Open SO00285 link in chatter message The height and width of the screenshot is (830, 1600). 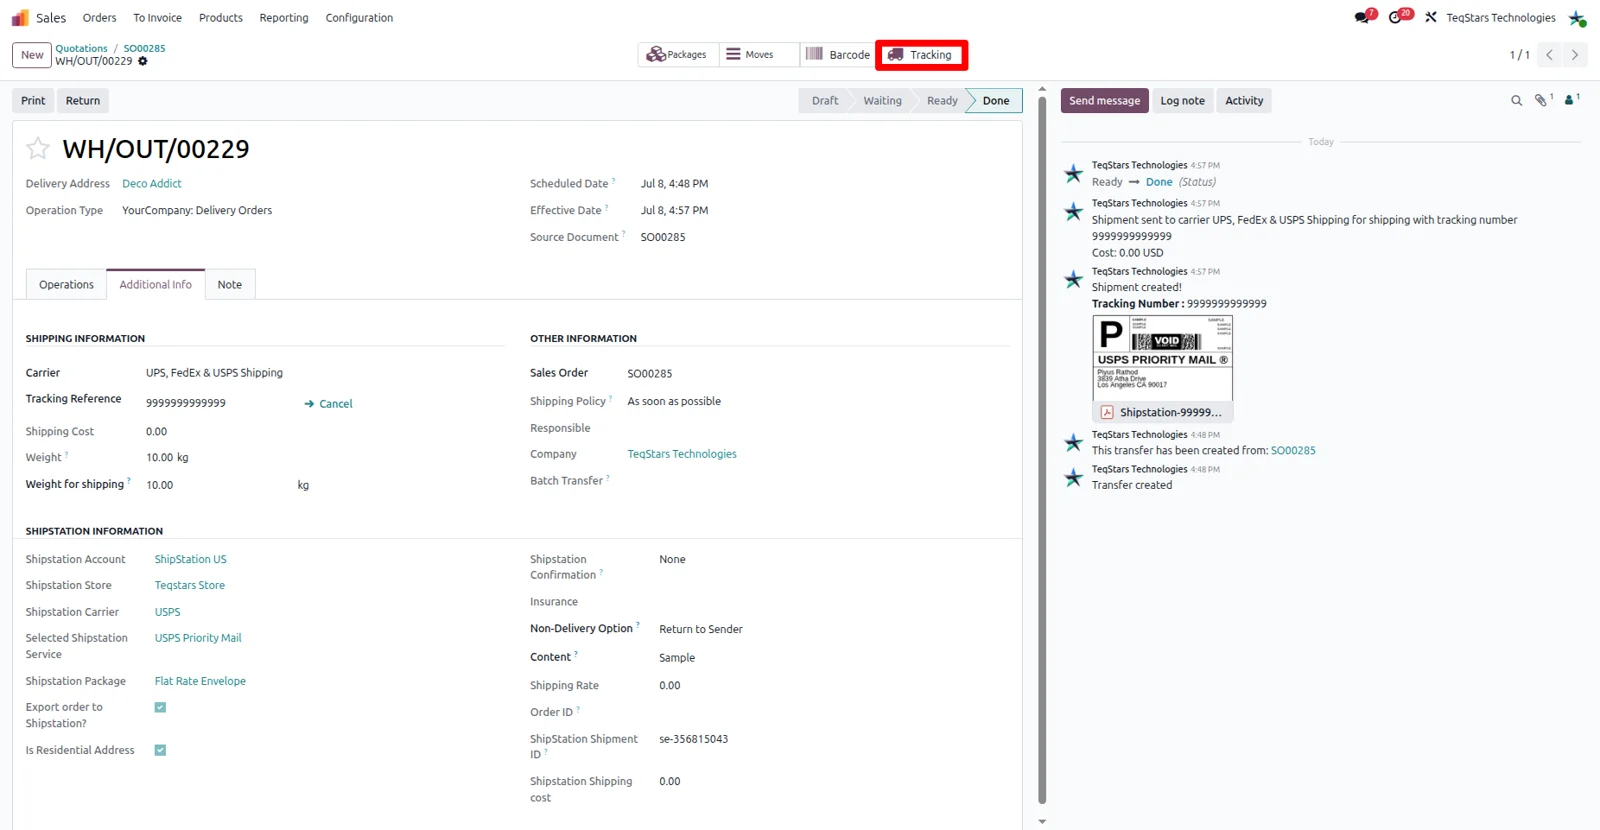pyautogui.click(x=1293, y=451)
